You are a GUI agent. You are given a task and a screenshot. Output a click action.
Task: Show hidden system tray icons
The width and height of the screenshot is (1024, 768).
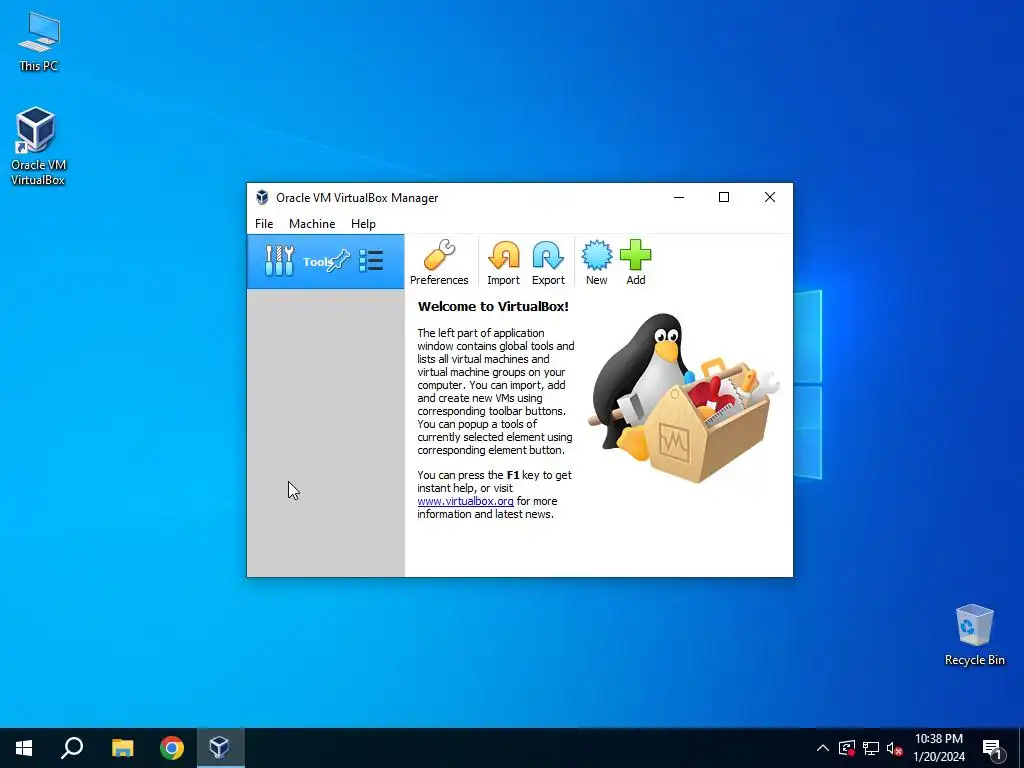pyautogui.click(x=823, y=748)
